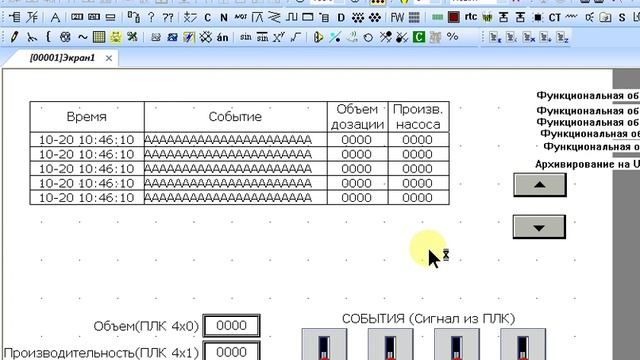Click the sin function icon
This screenshot has width=640, height=360.
[246, 37]
